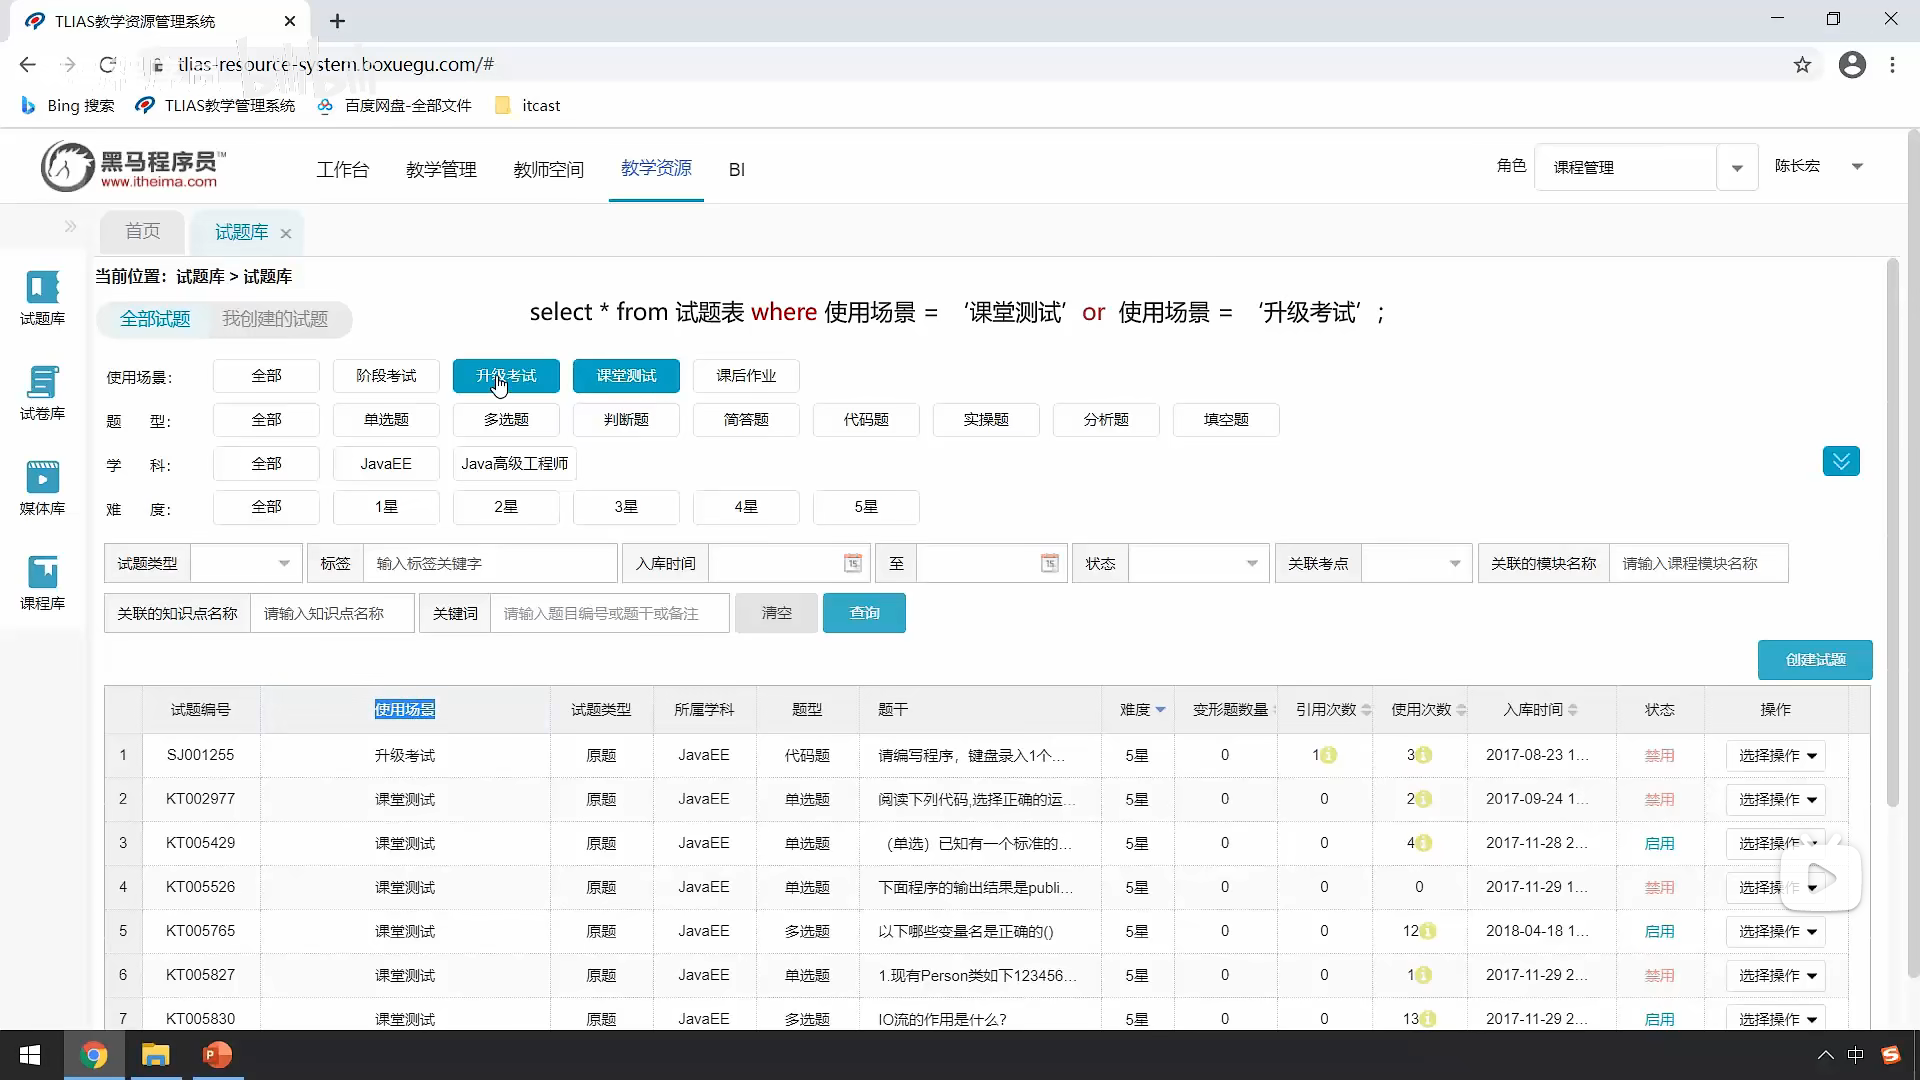
Task: Switch to the 教学管理 top menu
Action: (x=441, y=170)
